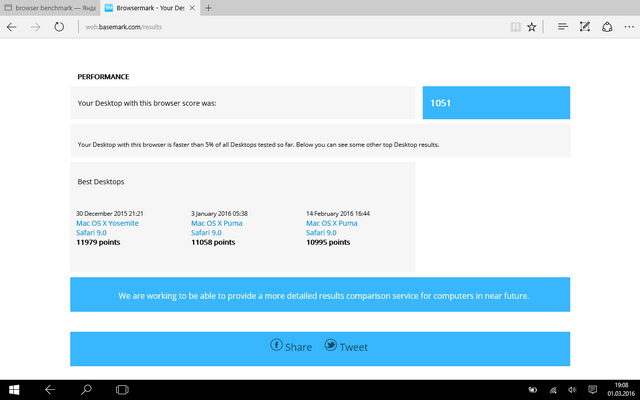Click 3 January 2016 05:38 date
Screen dimensions: 640x400
(x=220, y=213)
